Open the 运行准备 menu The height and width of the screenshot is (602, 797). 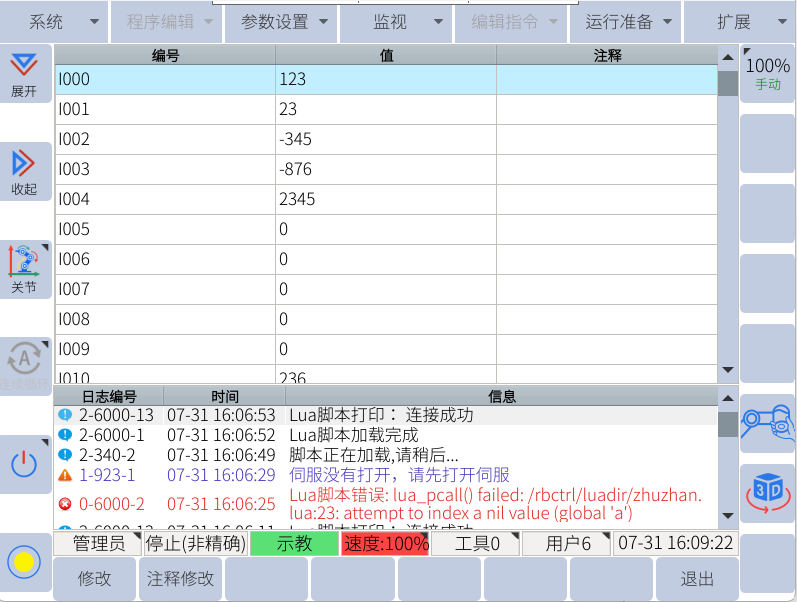click(625, 22)
